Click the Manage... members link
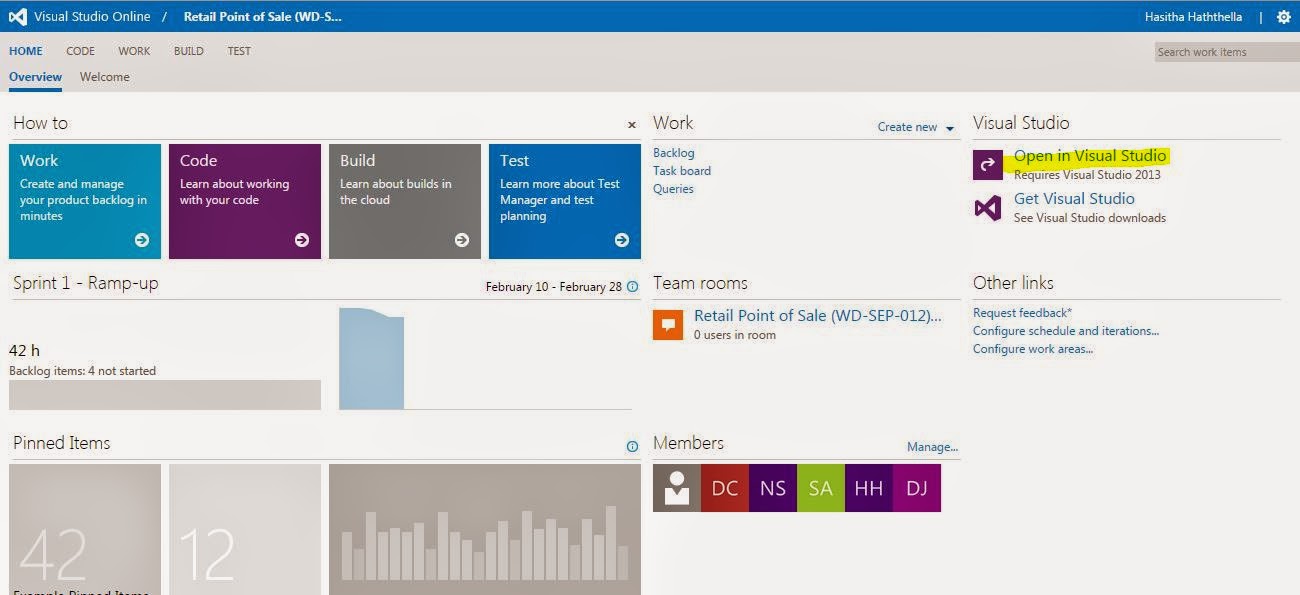Screen dimensions: 1300x595 tap(932, 447)
